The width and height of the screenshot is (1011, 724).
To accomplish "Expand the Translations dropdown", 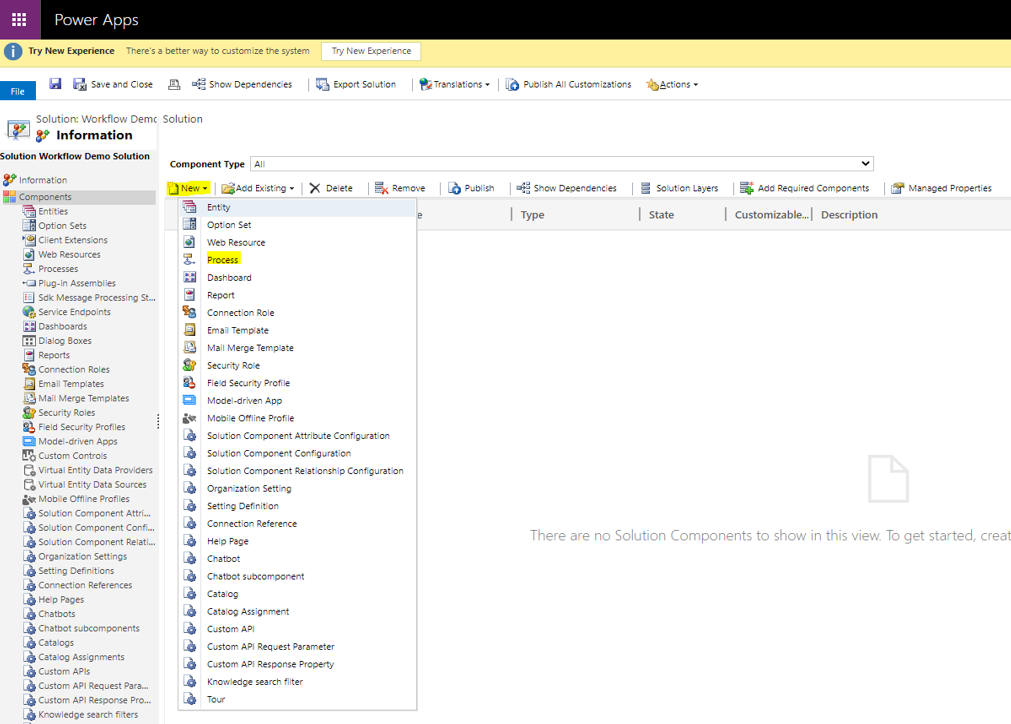I will pyautogui.click(x=455, y=84).
